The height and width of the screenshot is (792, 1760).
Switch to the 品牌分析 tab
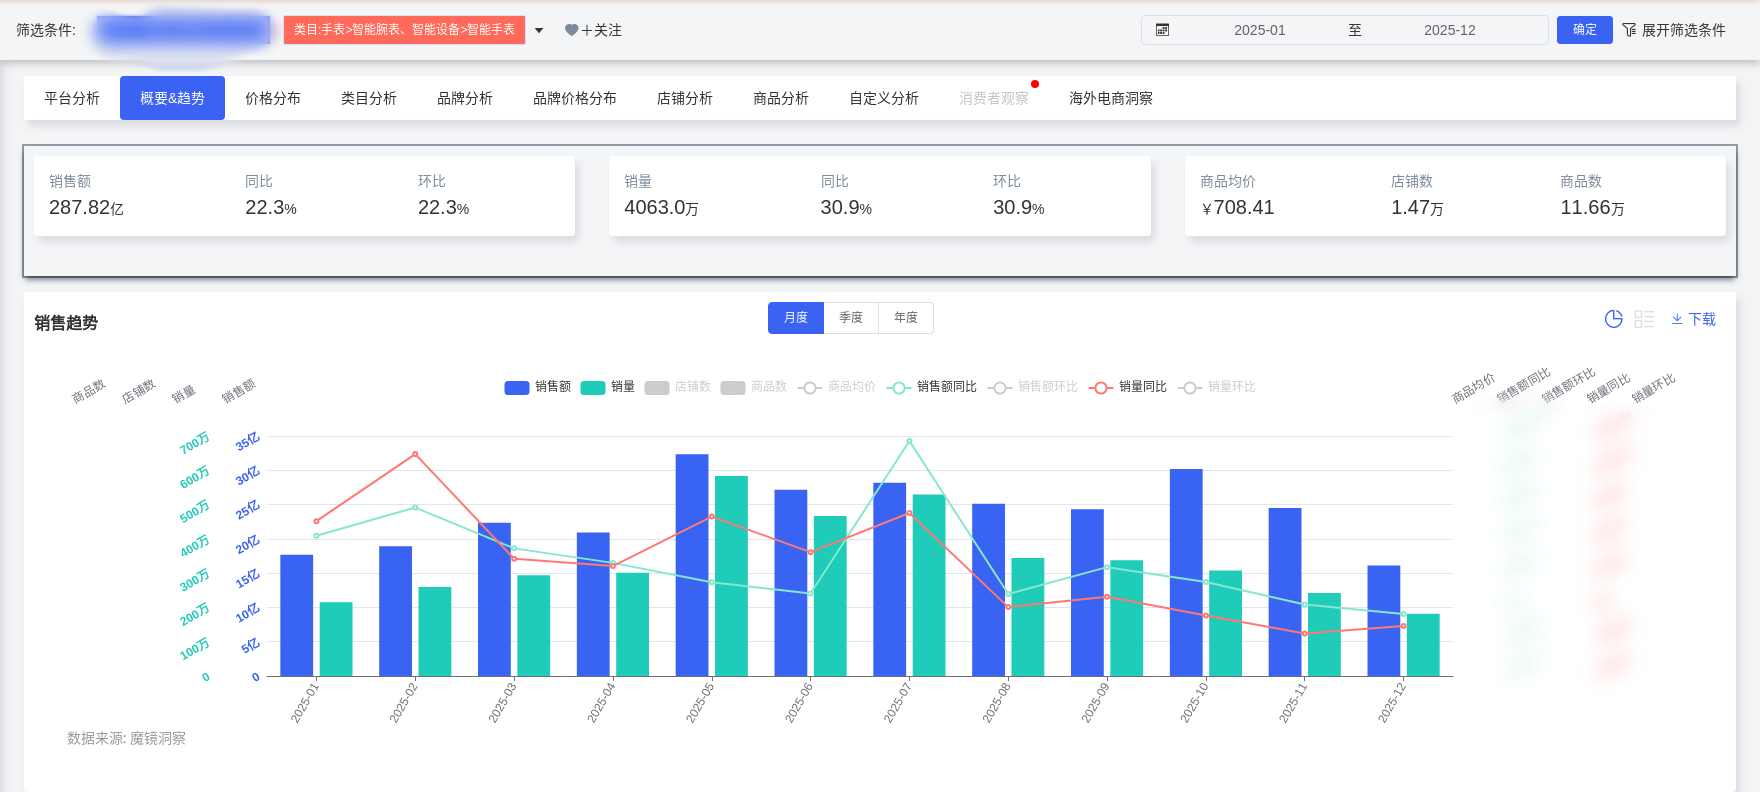(x=465, y=98)
